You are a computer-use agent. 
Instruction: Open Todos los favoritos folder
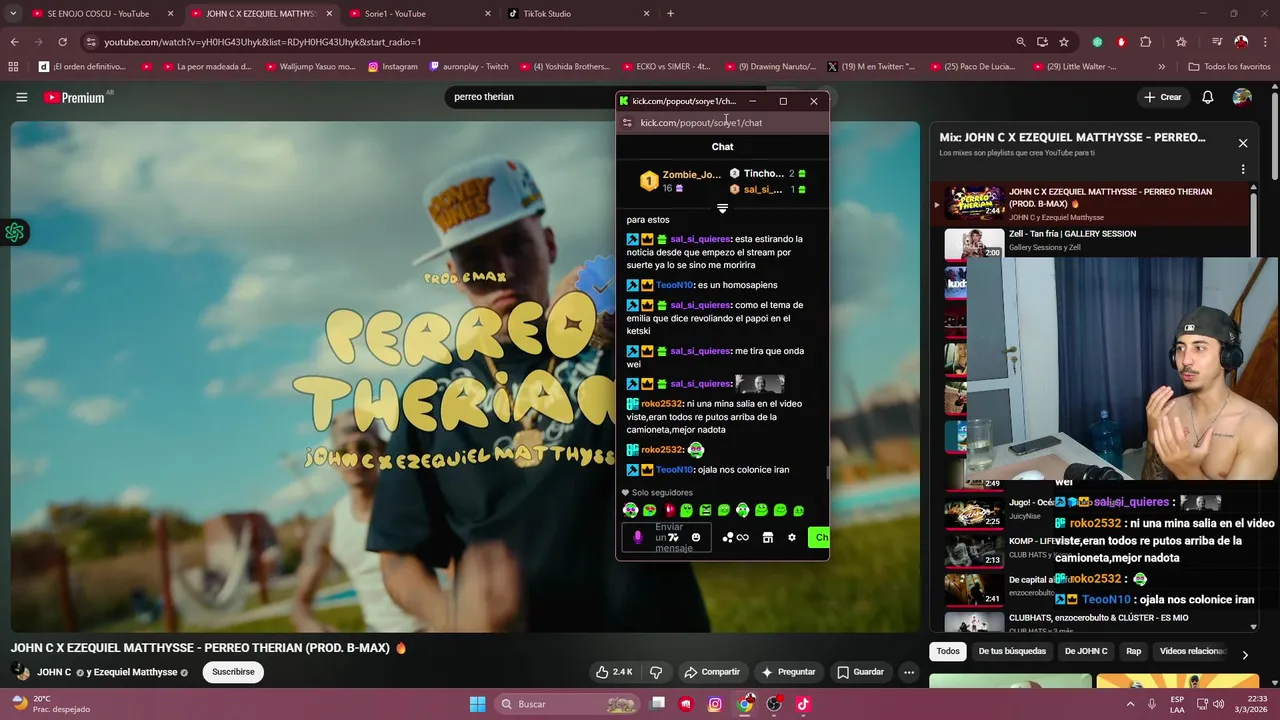1229,67
